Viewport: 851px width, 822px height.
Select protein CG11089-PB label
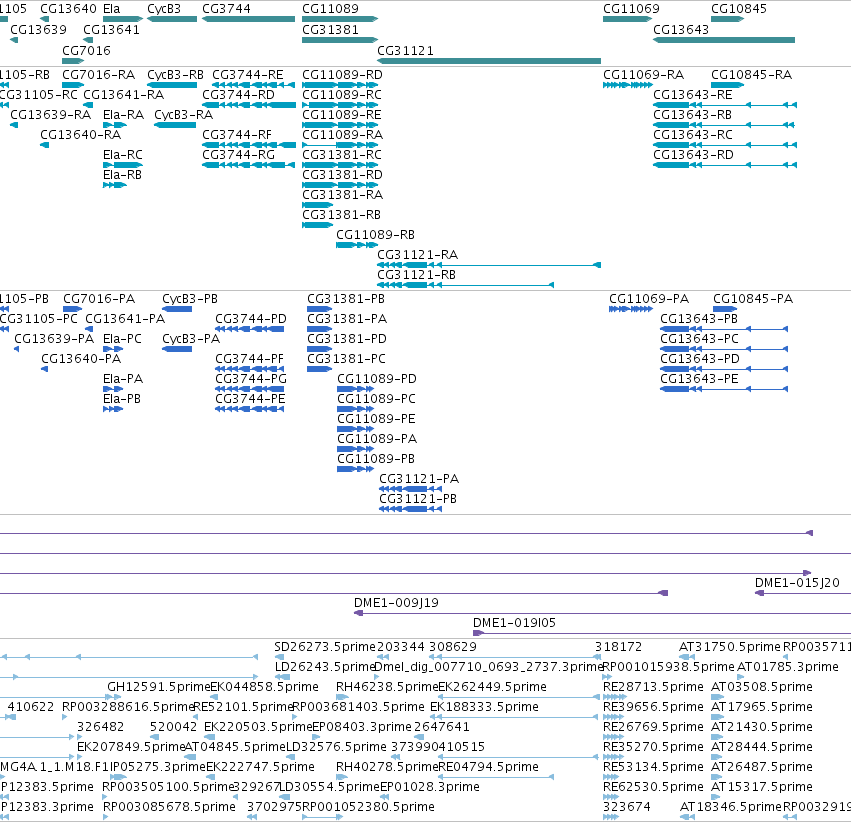point(376,458)
